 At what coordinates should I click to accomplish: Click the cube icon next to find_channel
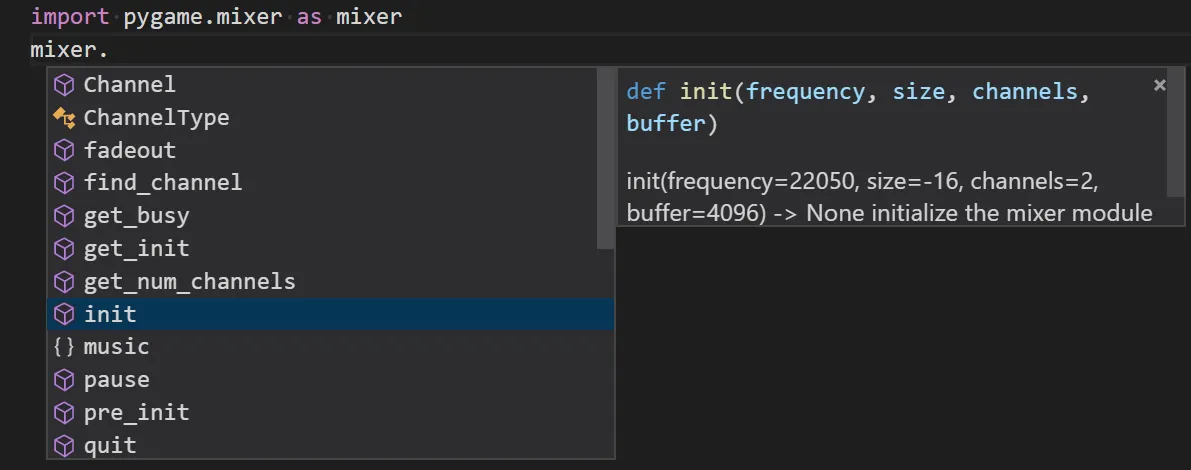click(x=64, y=183)
